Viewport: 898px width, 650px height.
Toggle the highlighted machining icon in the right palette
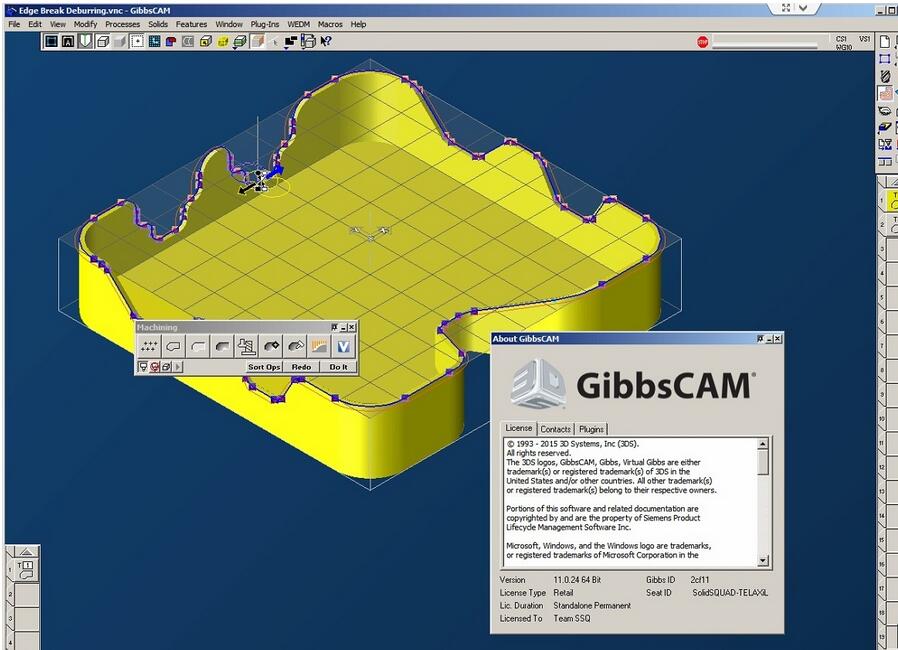tap(885, 93)
